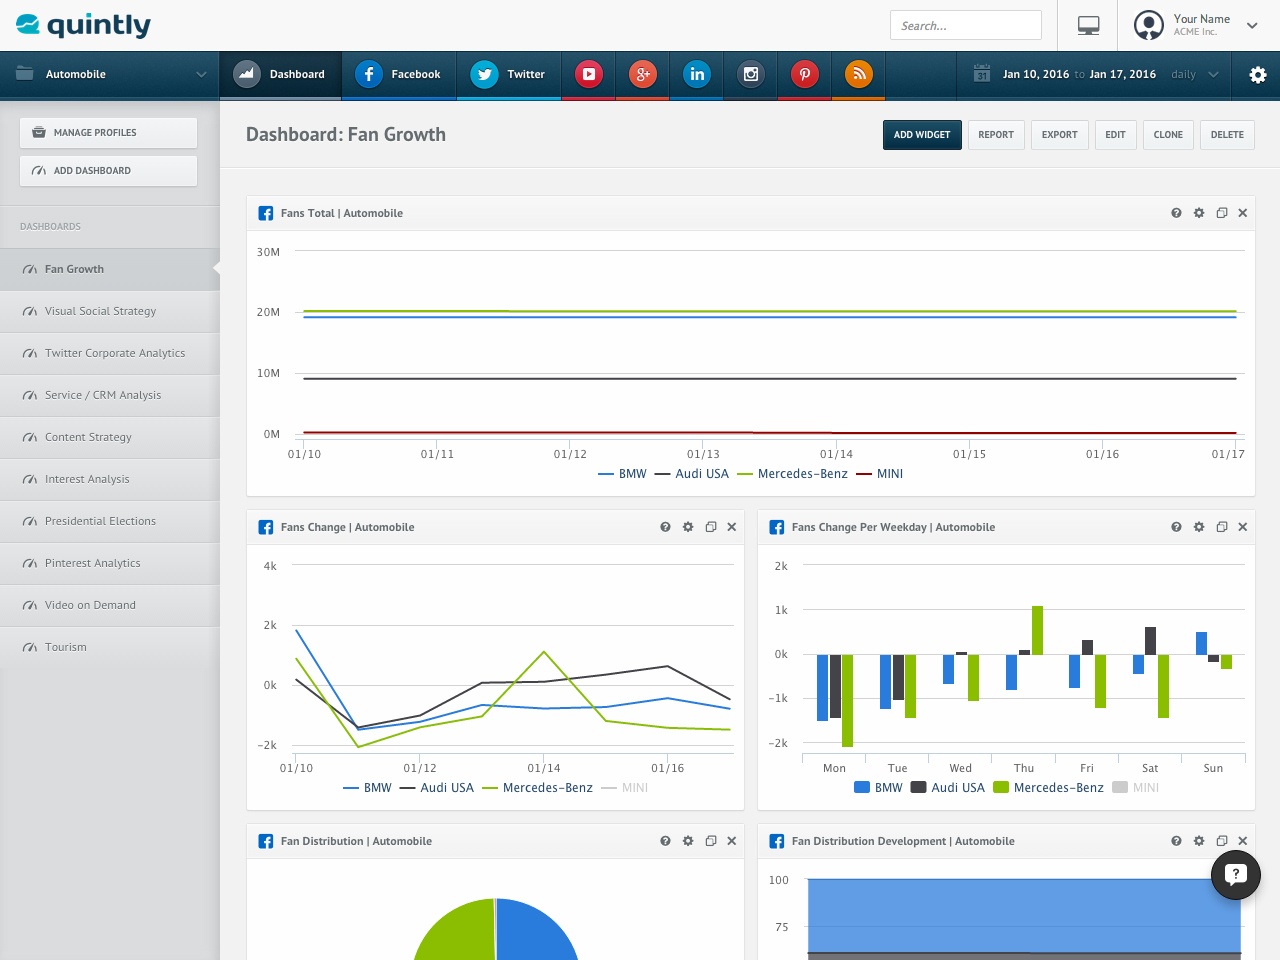Click the Export button

[x=1060, y=135]
